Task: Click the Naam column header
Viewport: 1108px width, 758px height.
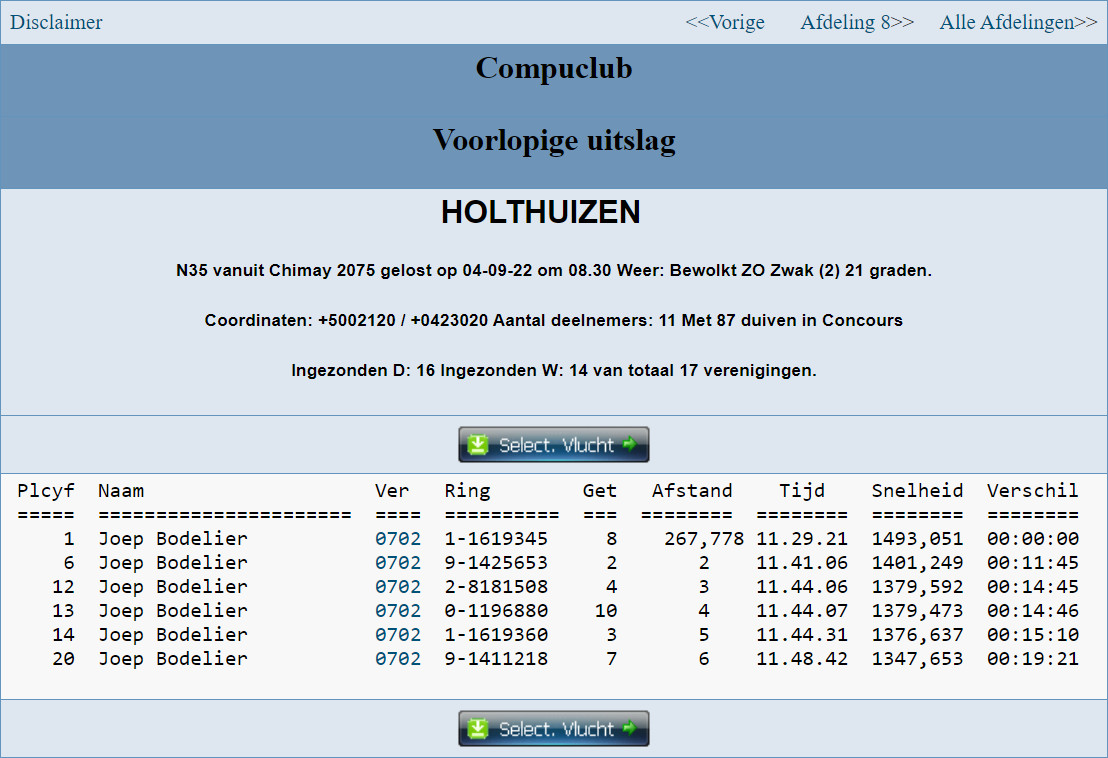Action: [121, 491]
